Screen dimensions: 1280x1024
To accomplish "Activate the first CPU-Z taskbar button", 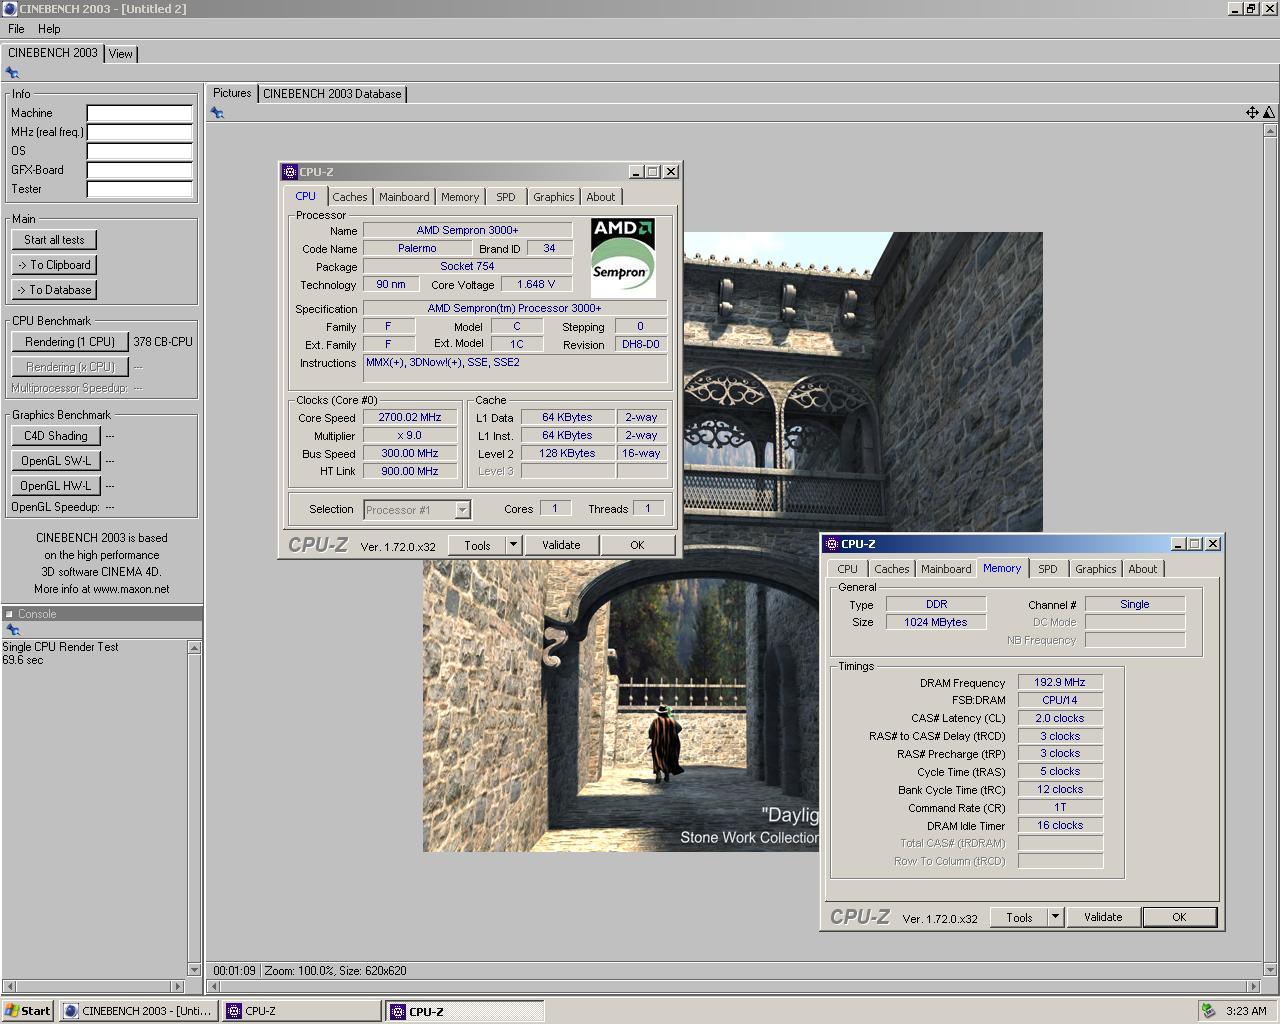I will pos(301,1011).
